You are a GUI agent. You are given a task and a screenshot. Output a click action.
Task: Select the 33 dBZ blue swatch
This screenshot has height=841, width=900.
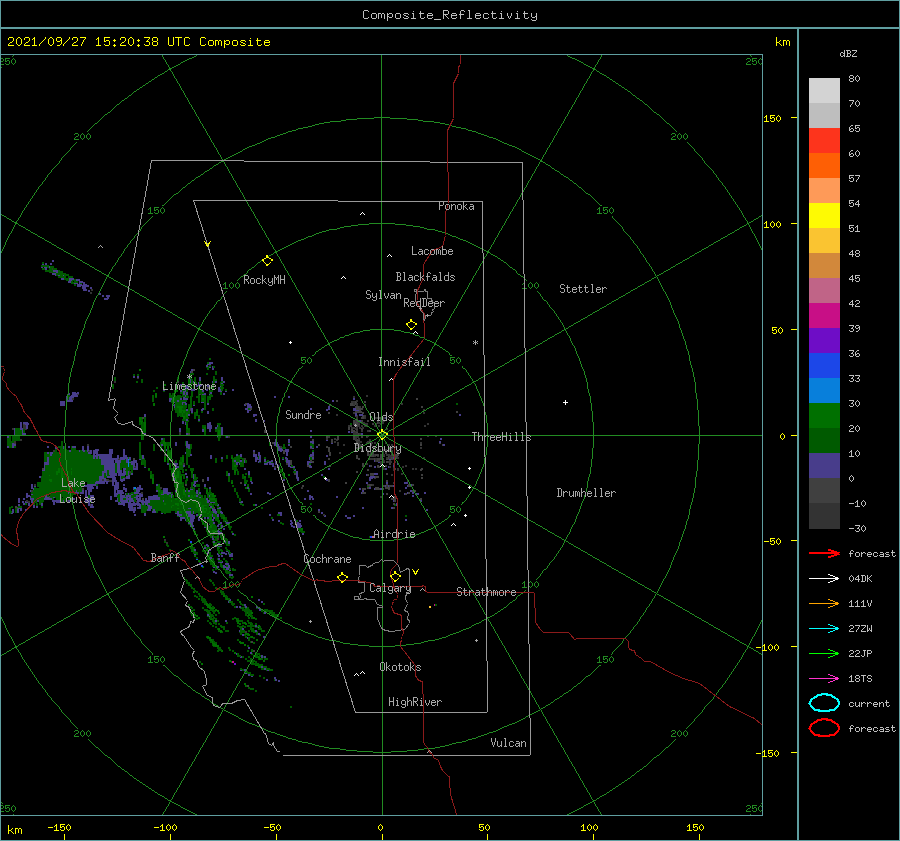824,390
